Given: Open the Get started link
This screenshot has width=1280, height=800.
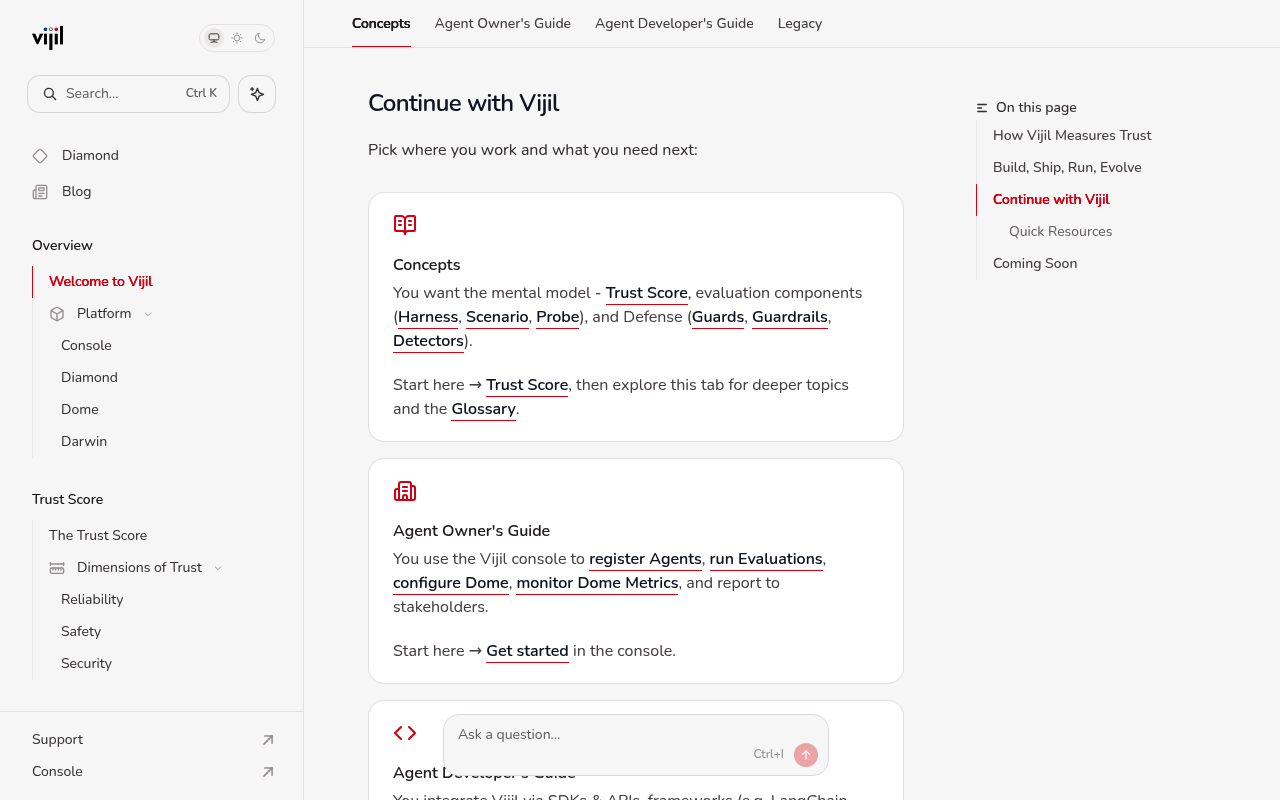Looking at the screenshot, I should (527, 651).
